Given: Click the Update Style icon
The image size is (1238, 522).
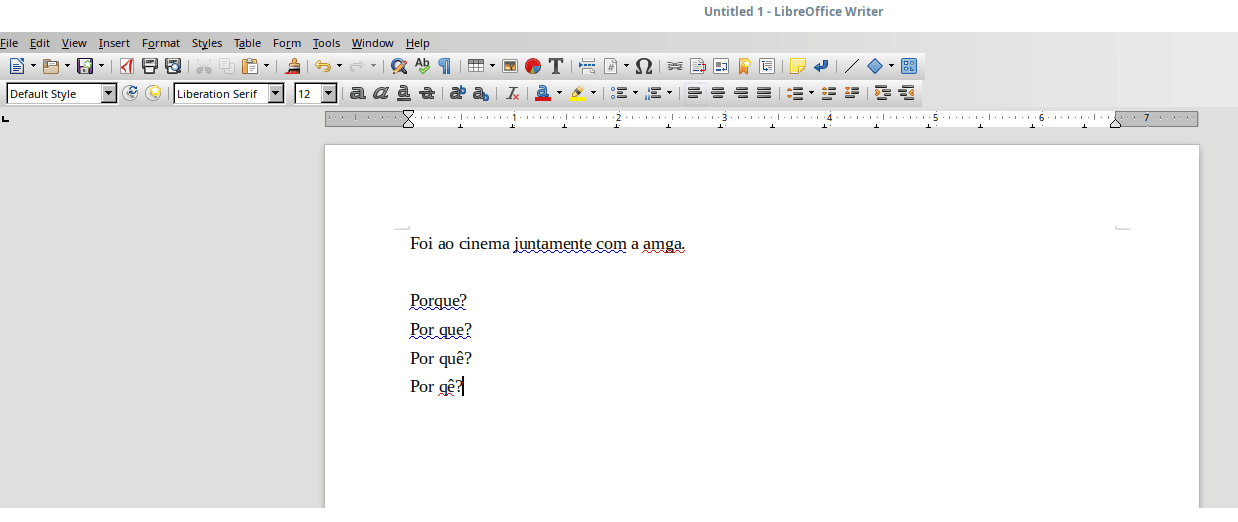Looking at the screenshot, I should click(130, 93).
